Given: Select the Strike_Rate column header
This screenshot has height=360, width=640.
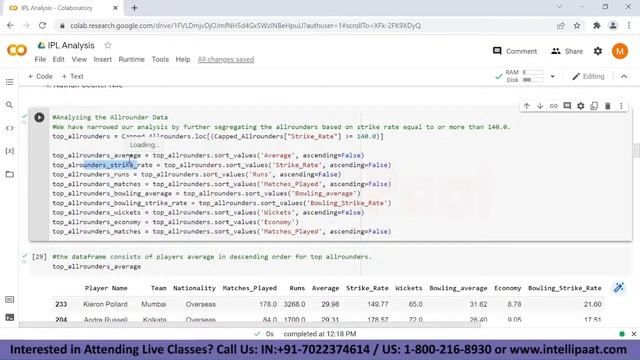Looking at the screenshot, I should [367, 288].
